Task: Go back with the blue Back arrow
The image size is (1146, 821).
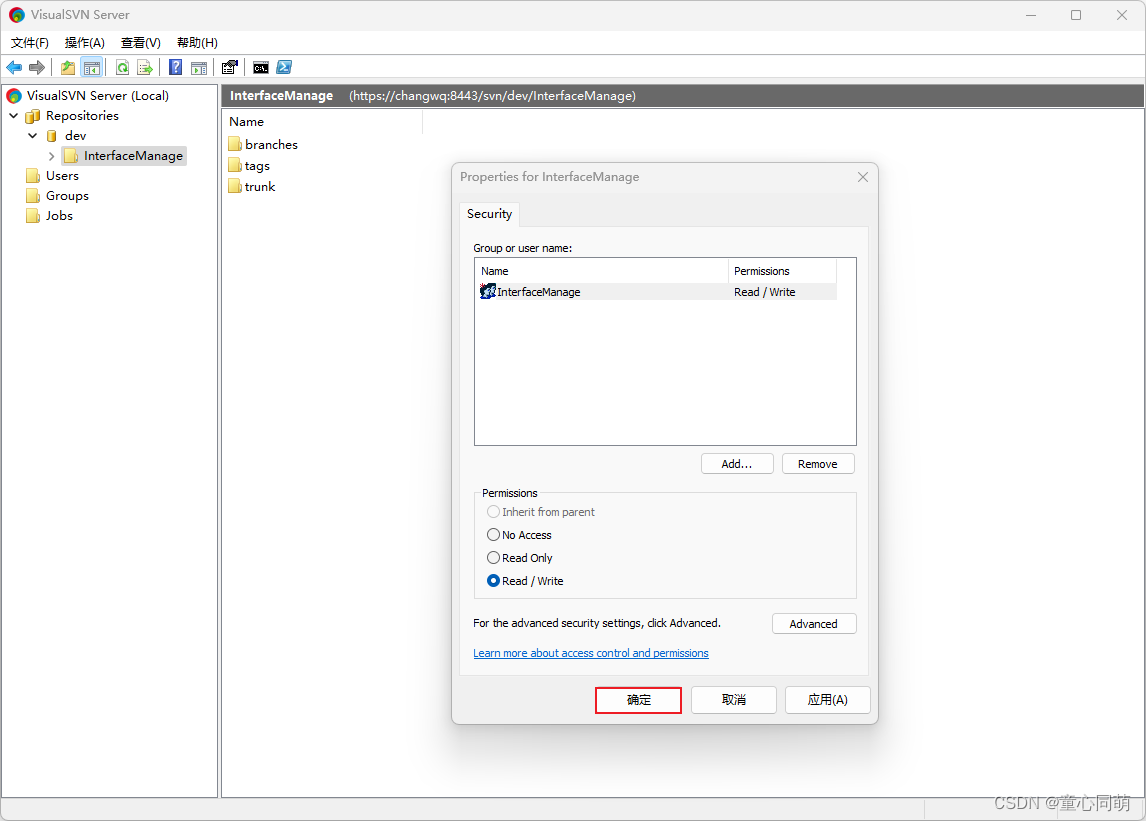Action: 14,68
